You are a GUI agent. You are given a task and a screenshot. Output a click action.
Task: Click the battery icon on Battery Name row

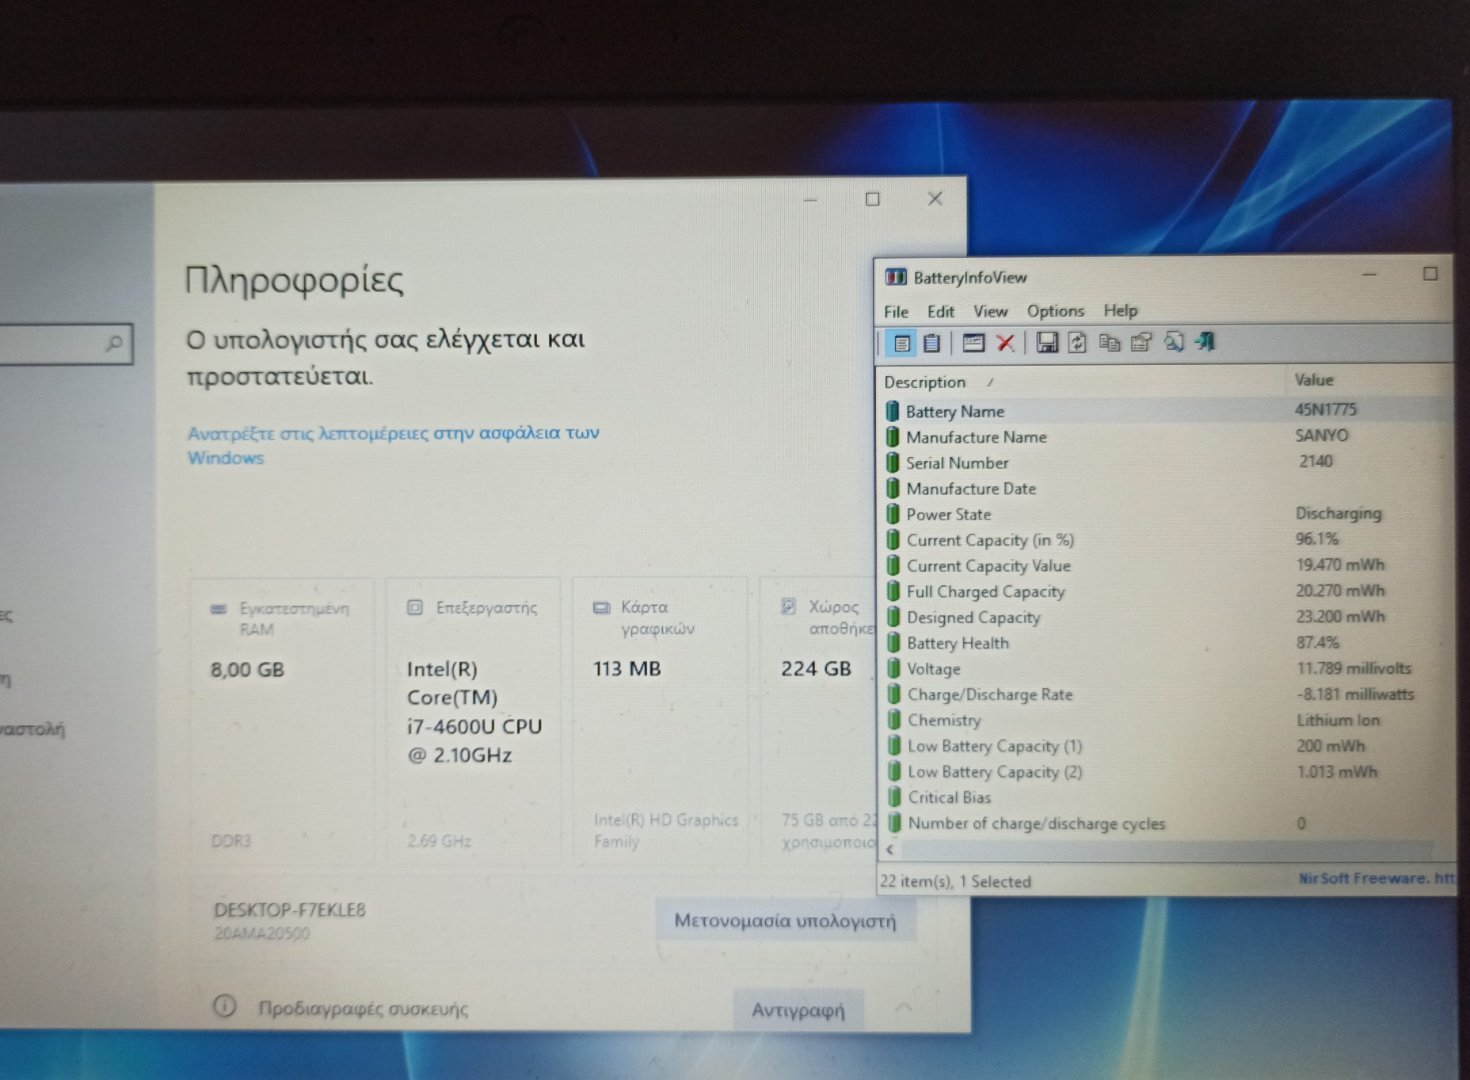click(x=892, y=411)
